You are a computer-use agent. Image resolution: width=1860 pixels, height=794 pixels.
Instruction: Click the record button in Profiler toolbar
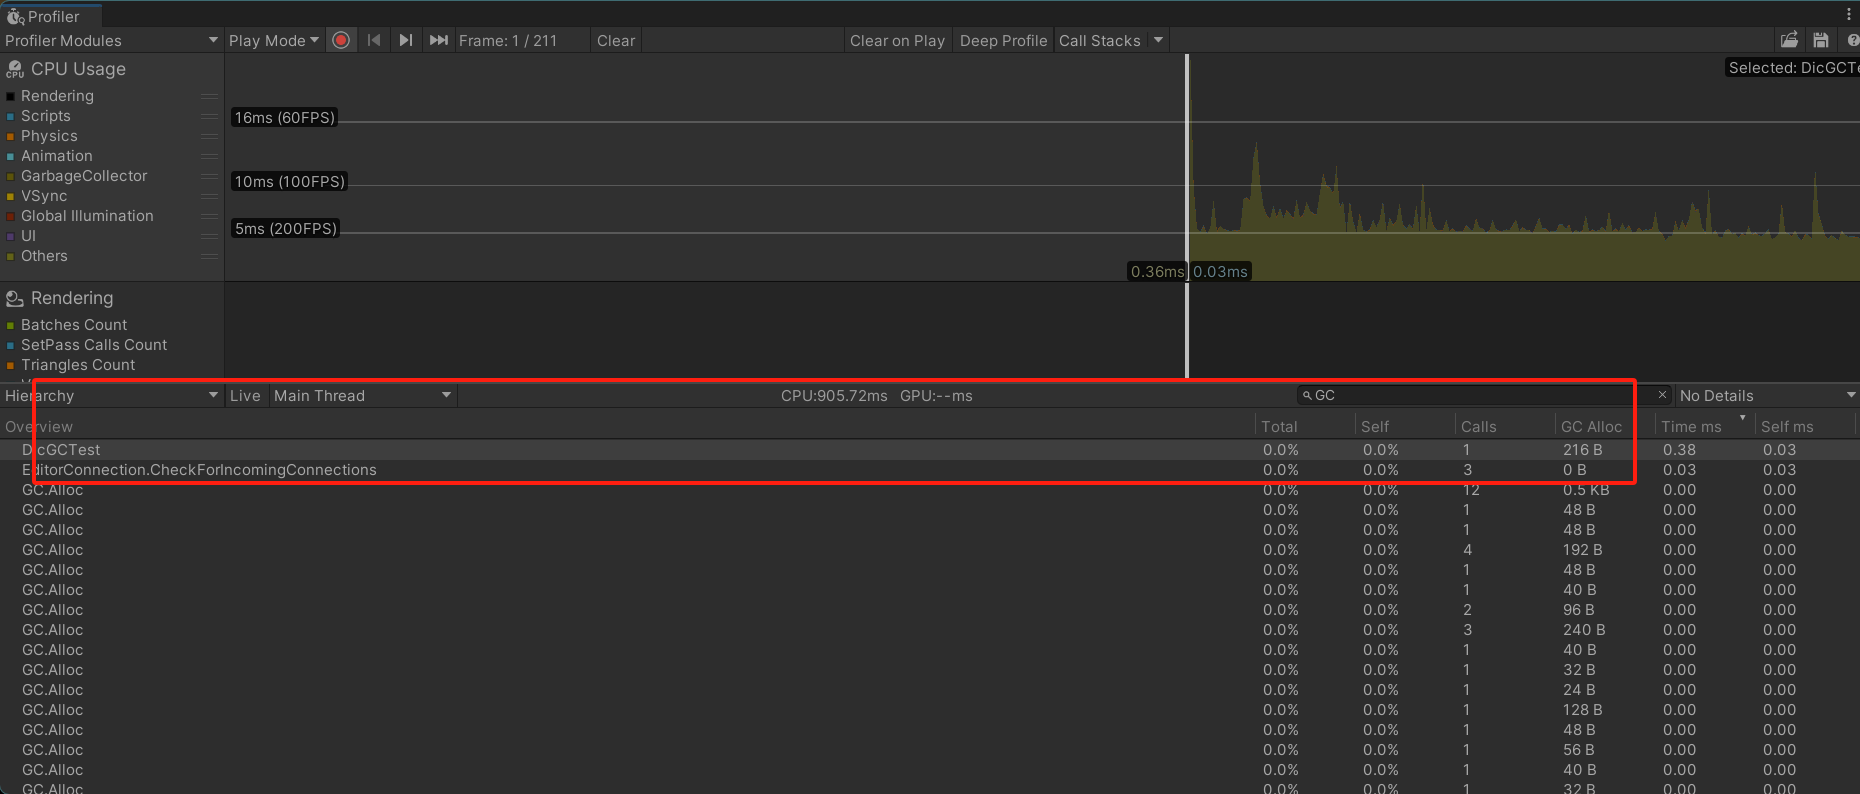(x=341, y=40)
